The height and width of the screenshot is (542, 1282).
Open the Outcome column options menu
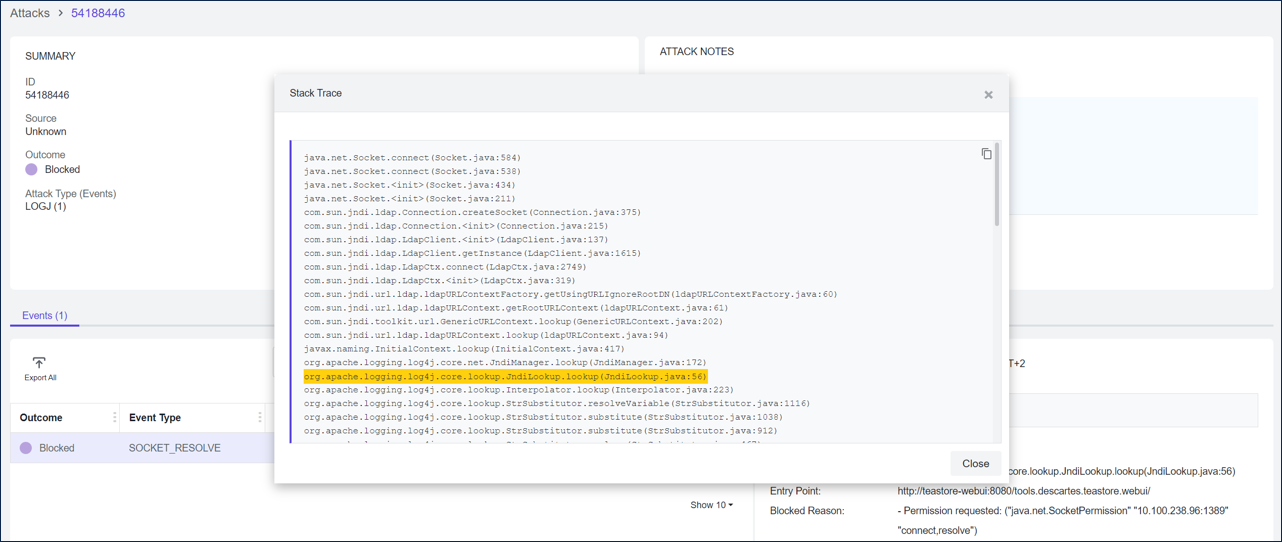pos(114,418)
